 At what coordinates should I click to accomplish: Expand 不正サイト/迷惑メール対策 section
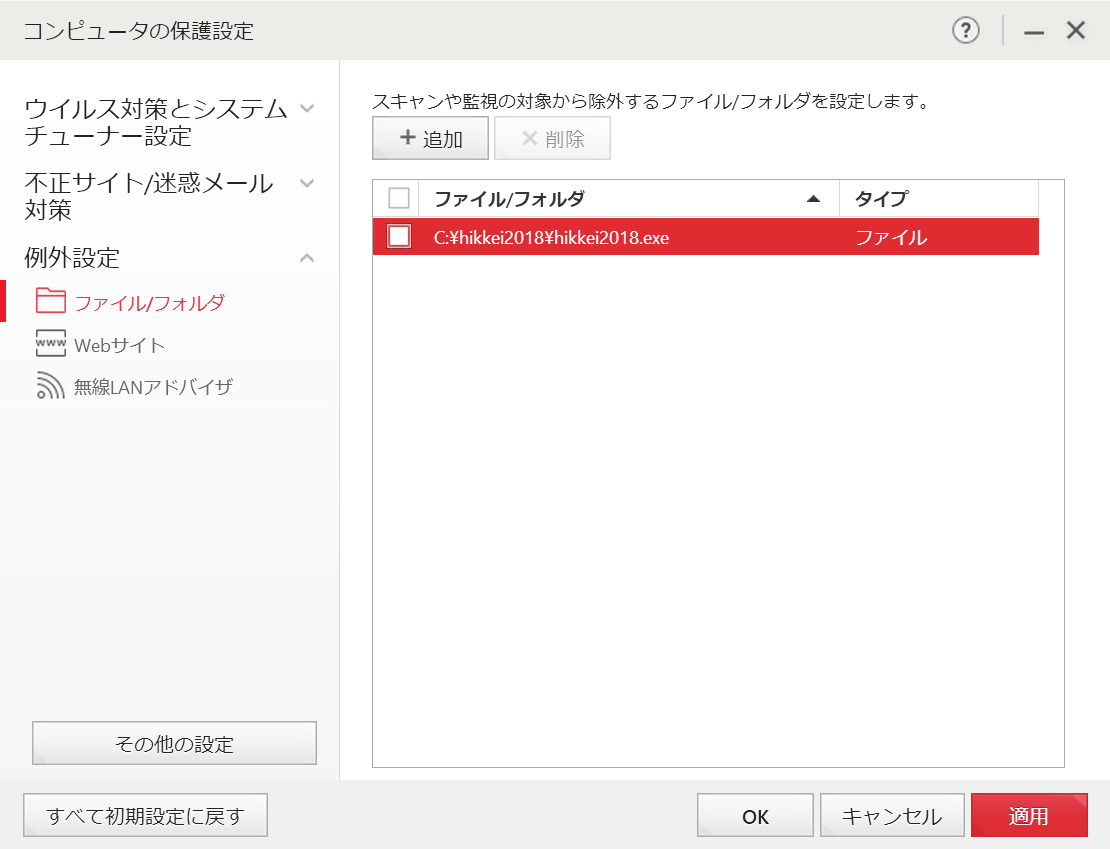point(308,183)
